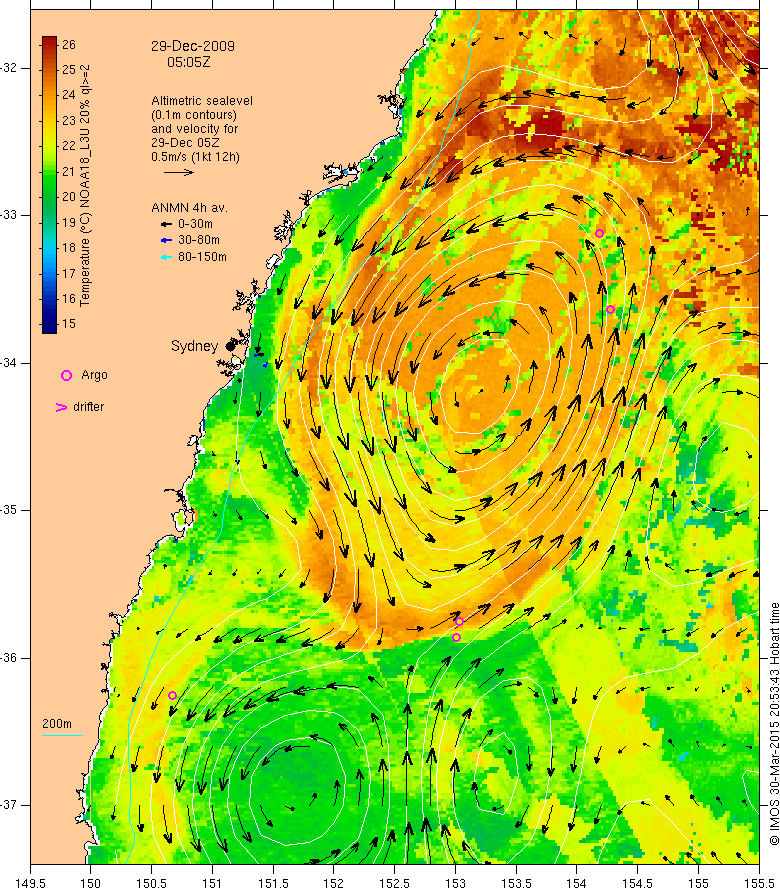This screenshot has height=890, width=780.
Task: Click the southern Argo marker near 35.9°S 153°E
Action: point(456,637)
